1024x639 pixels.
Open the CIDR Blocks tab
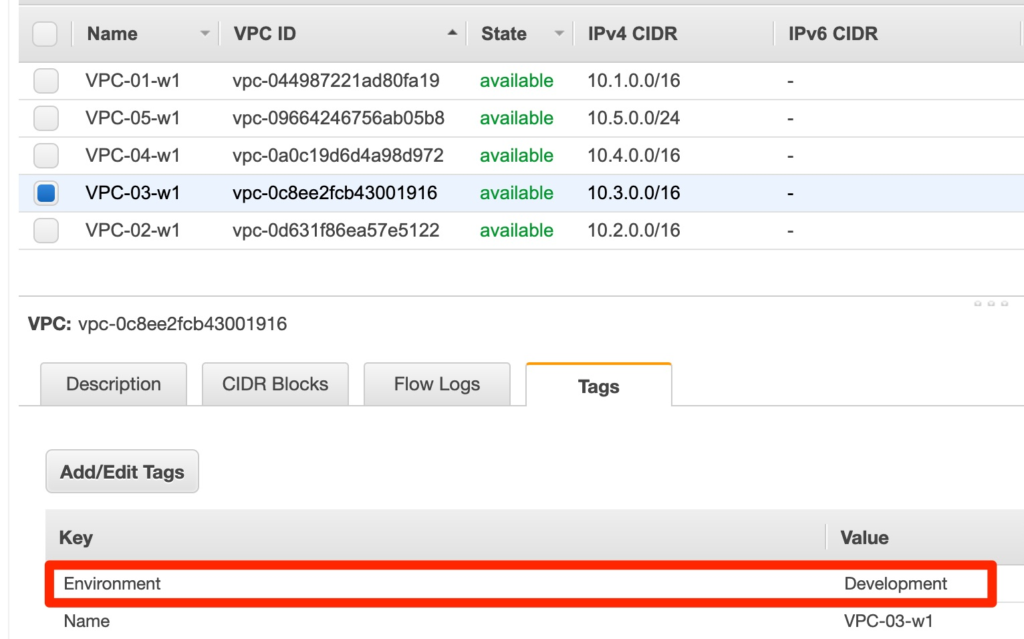click(275, 384)
